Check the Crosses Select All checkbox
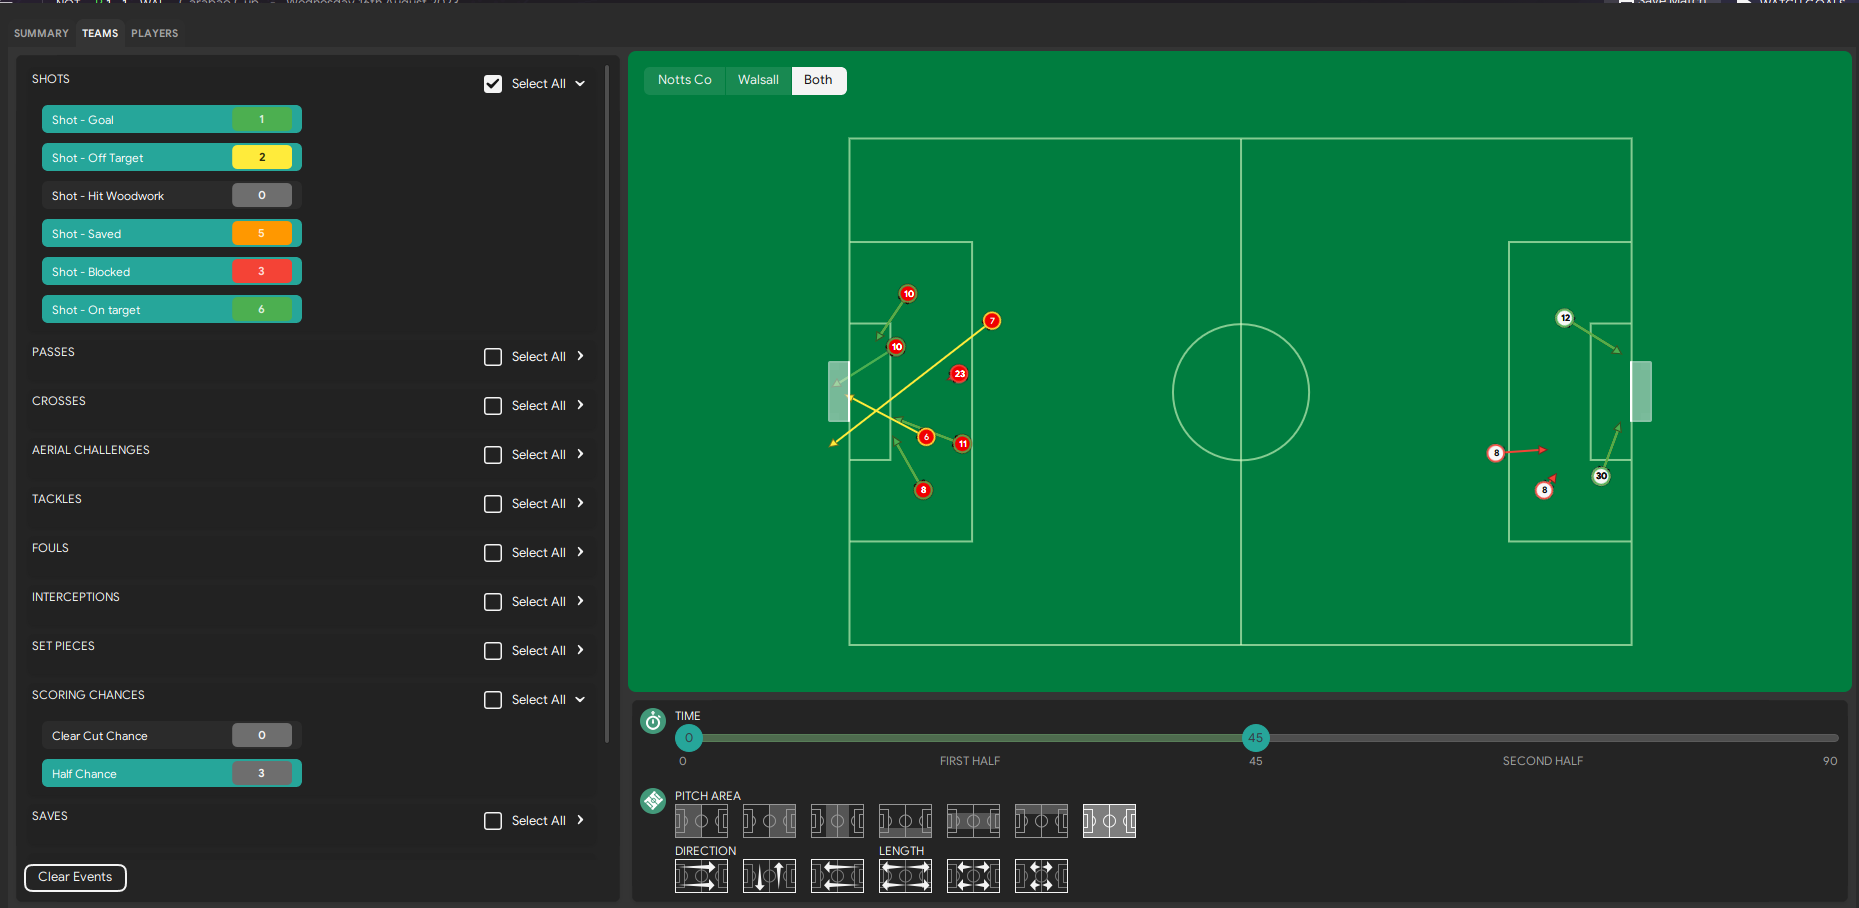This screenshot has width=1859, height=908. pos(493,406)
